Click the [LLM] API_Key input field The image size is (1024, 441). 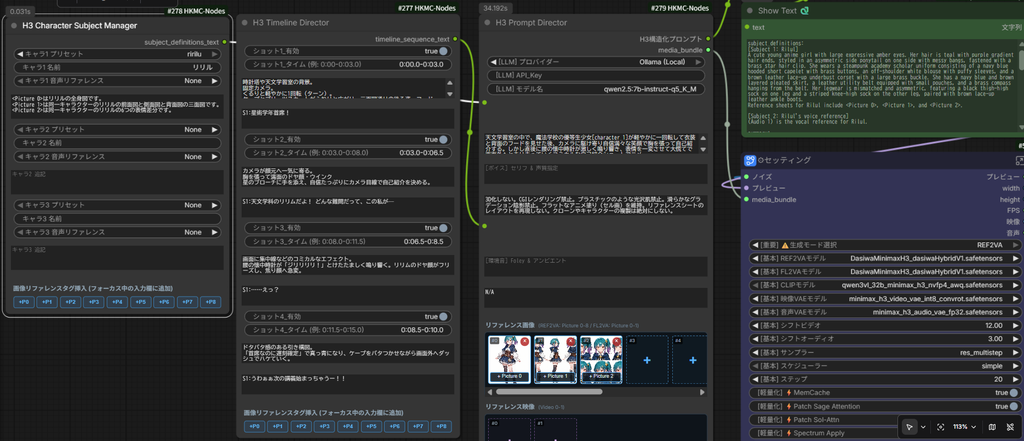click(596, 76)
